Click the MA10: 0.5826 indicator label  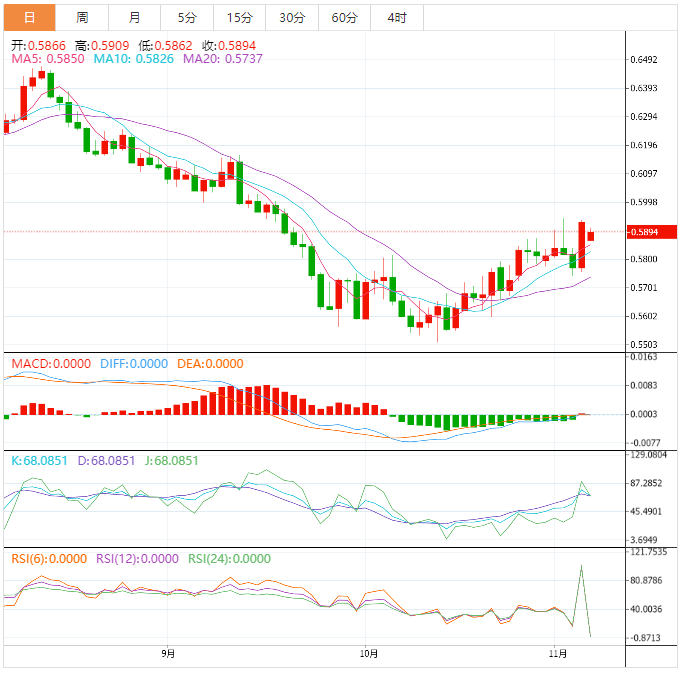tap(134, 59)
